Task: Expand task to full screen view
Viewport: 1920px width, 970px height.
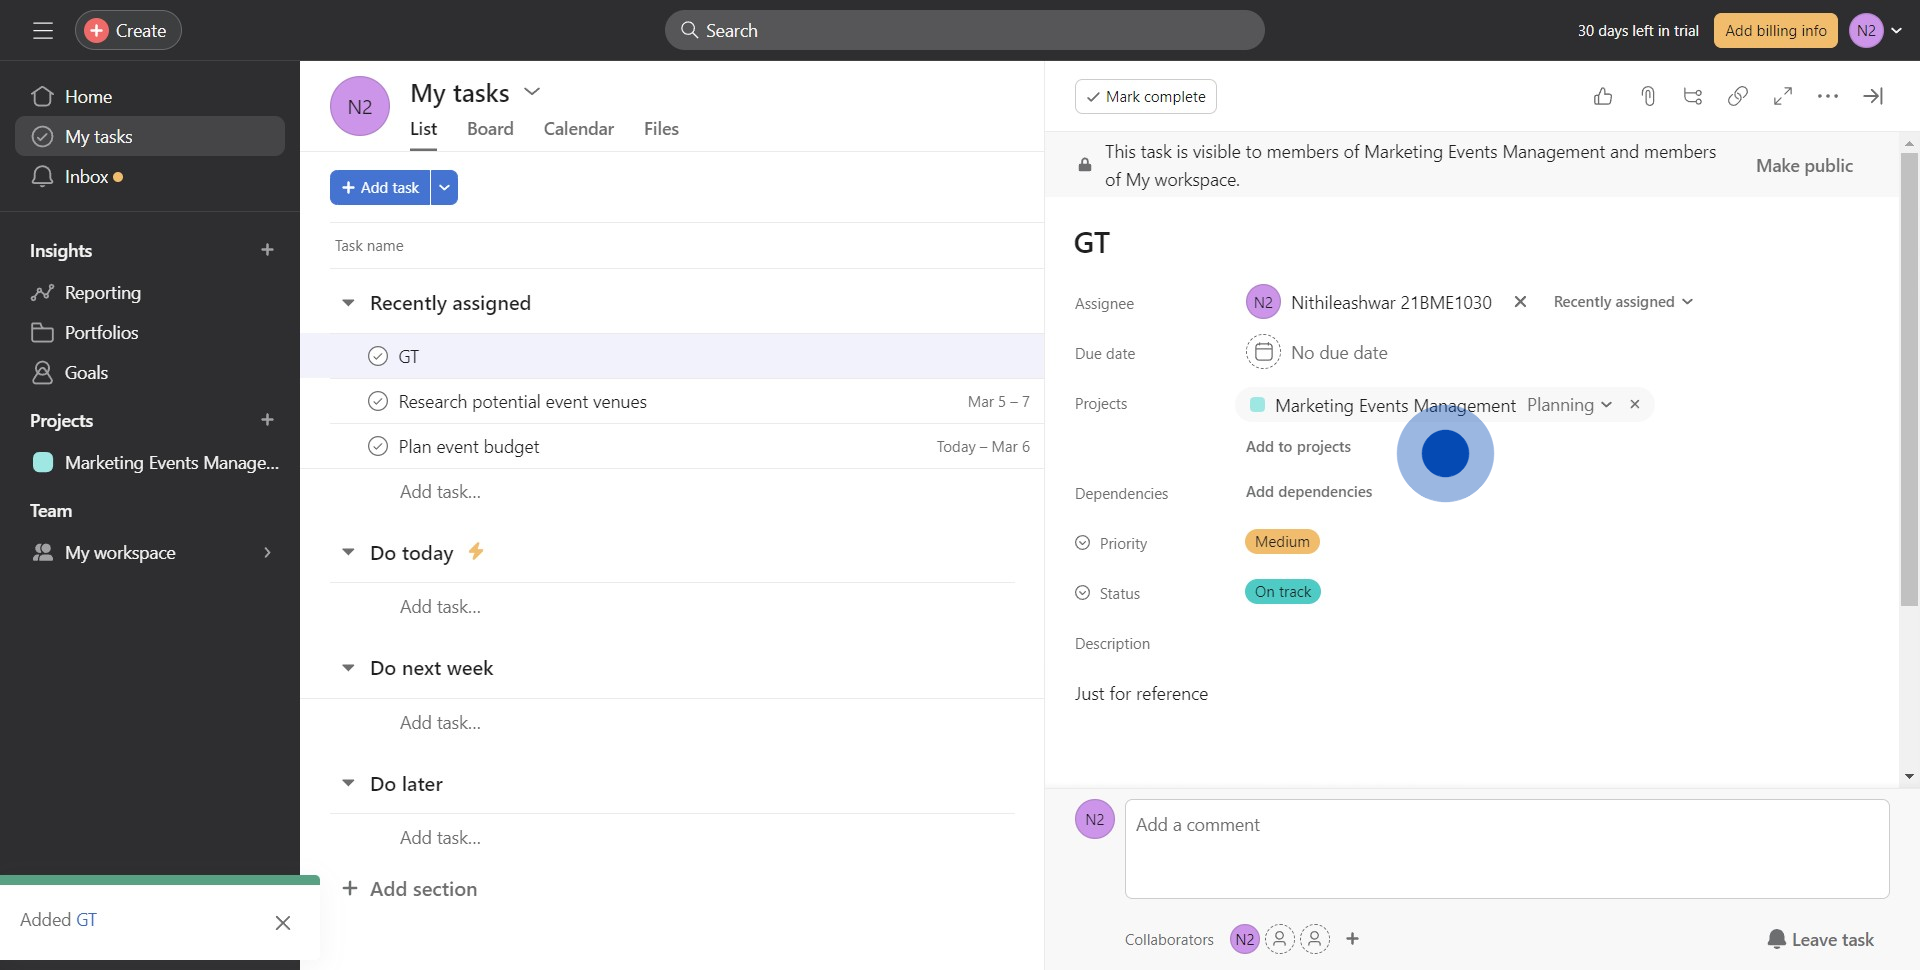Action: click(1783, 96)
